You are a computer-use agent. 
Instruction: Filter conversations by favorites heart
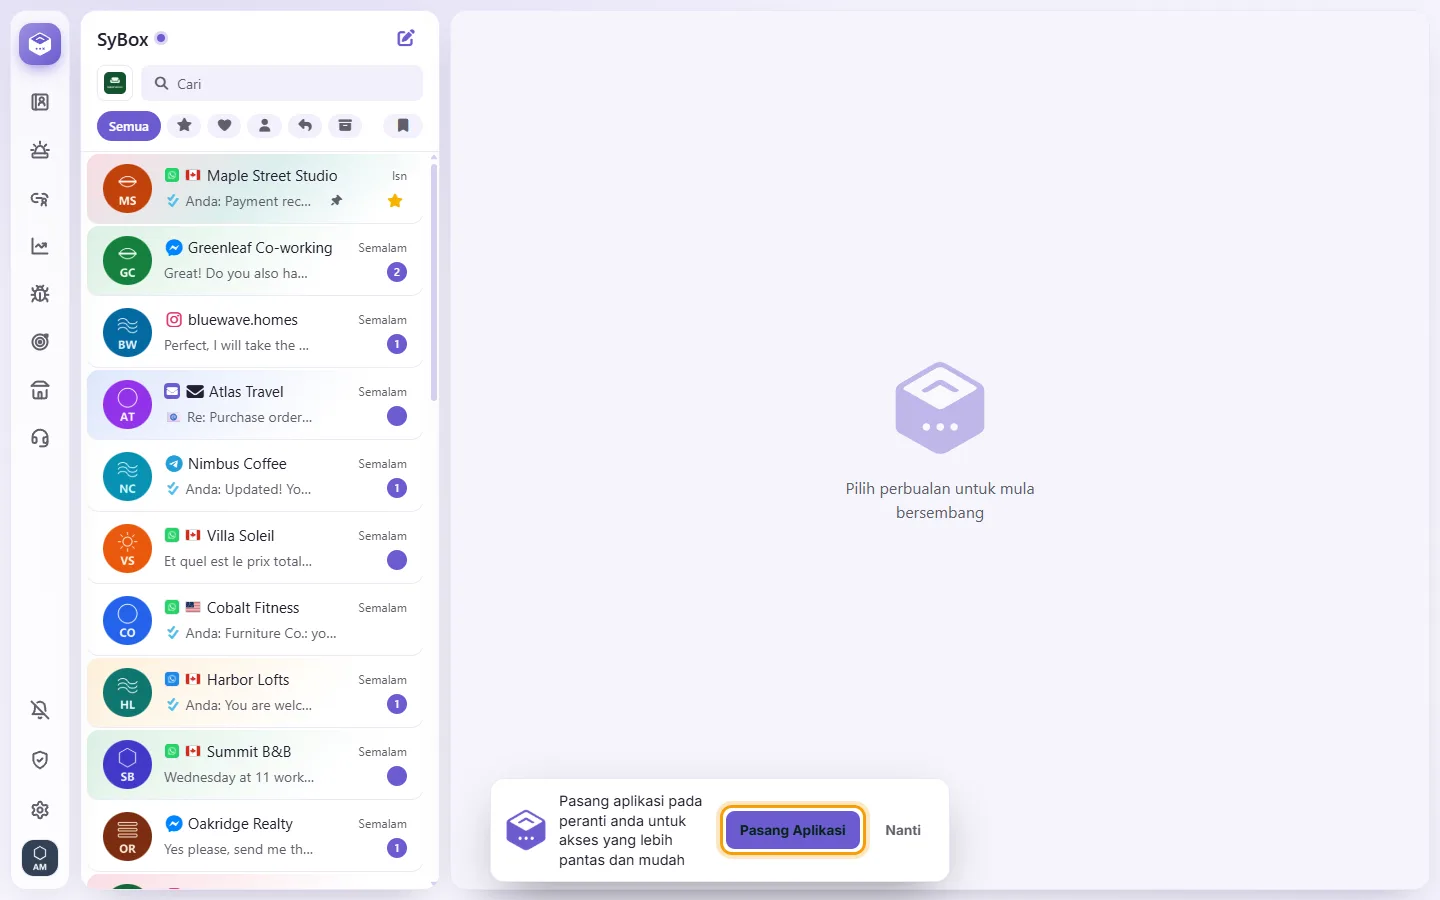point(225,125)
